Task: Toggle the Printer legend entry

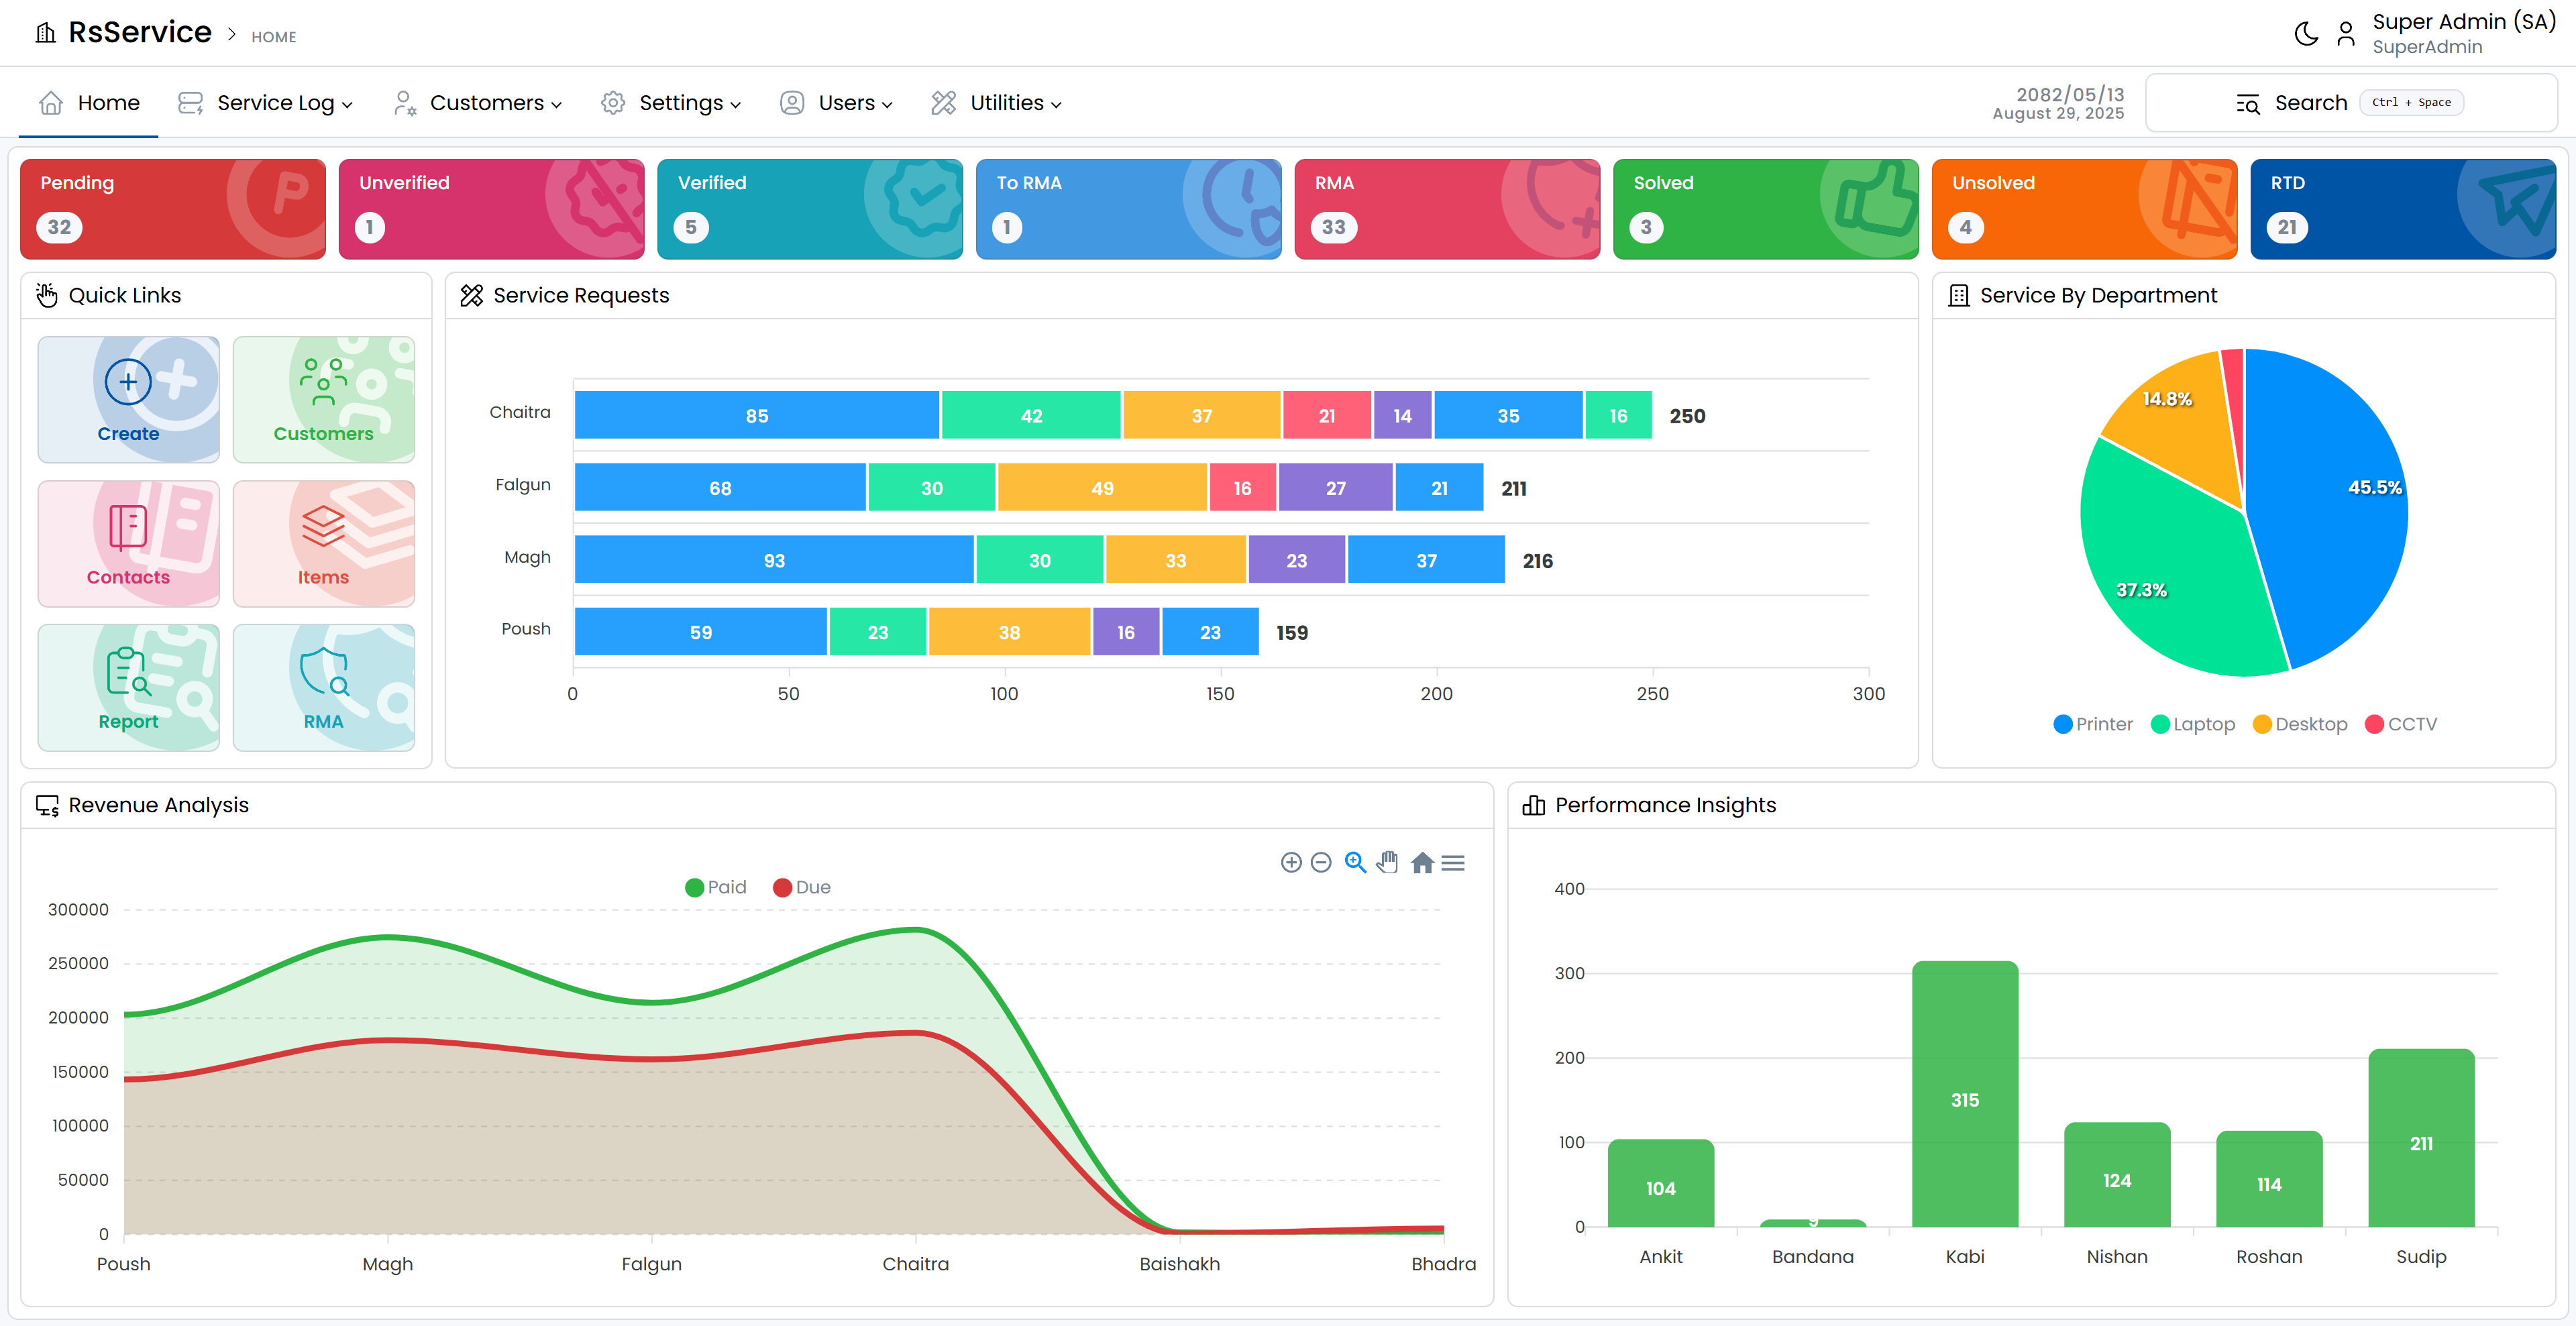Action: tap(2093, 724)
